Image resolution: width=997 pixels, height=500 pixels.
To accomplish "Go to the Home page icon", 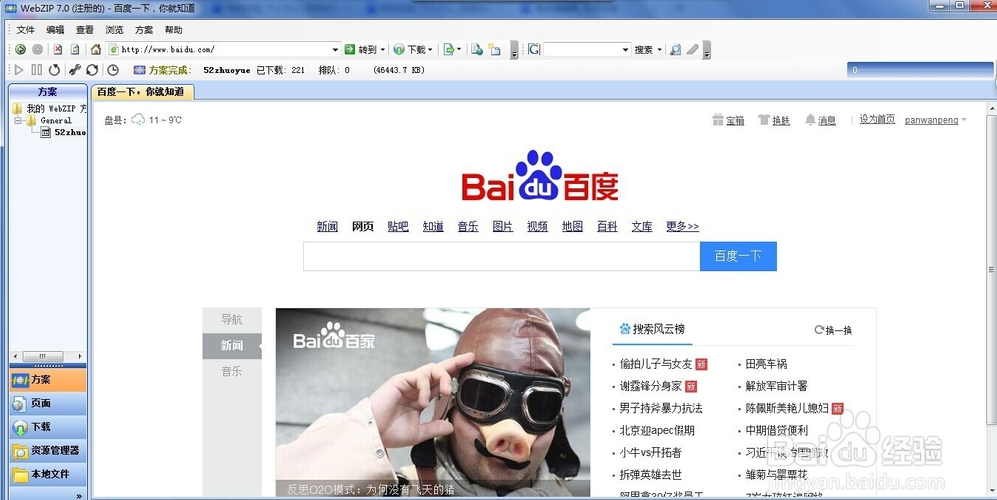I will 95,50.
